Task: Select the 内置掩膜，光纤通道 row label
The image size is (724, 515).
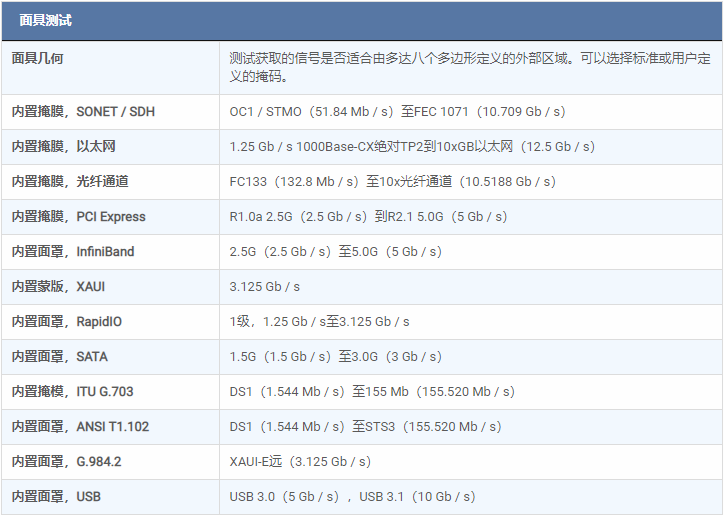Action: pyautogui.click(x=70, y=182)
